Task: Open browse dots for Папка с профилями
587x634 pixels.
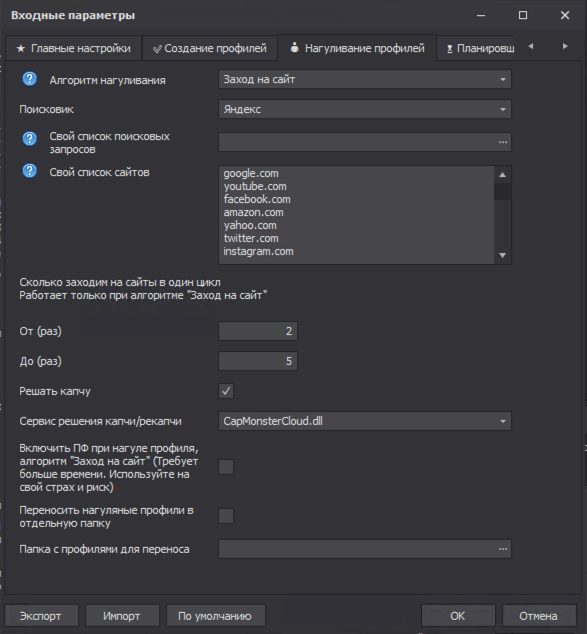Action: coord(503,549)
